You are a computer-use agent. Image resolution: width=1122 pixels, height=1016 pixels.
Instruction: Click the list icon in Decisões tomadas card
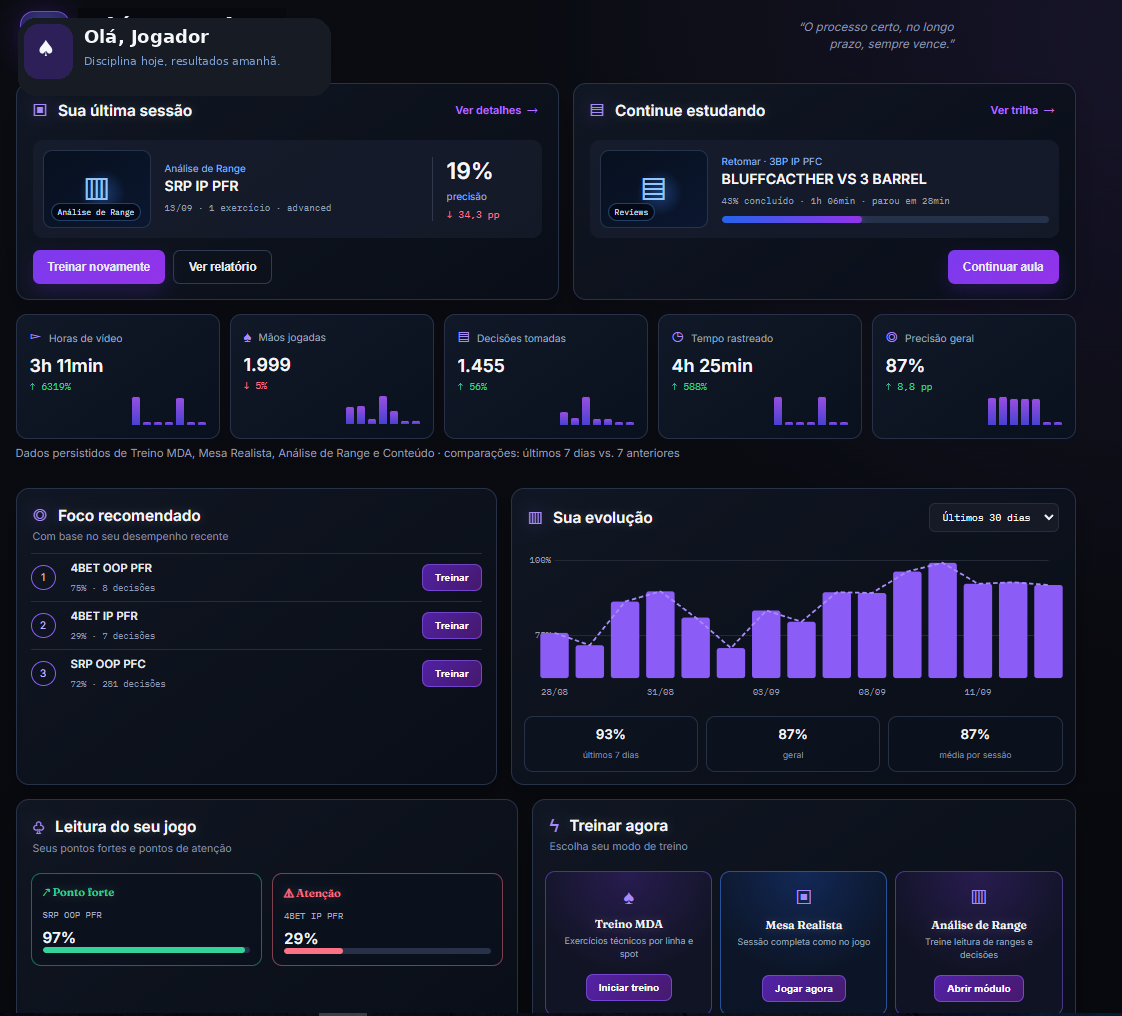click(x=464, y=338)
